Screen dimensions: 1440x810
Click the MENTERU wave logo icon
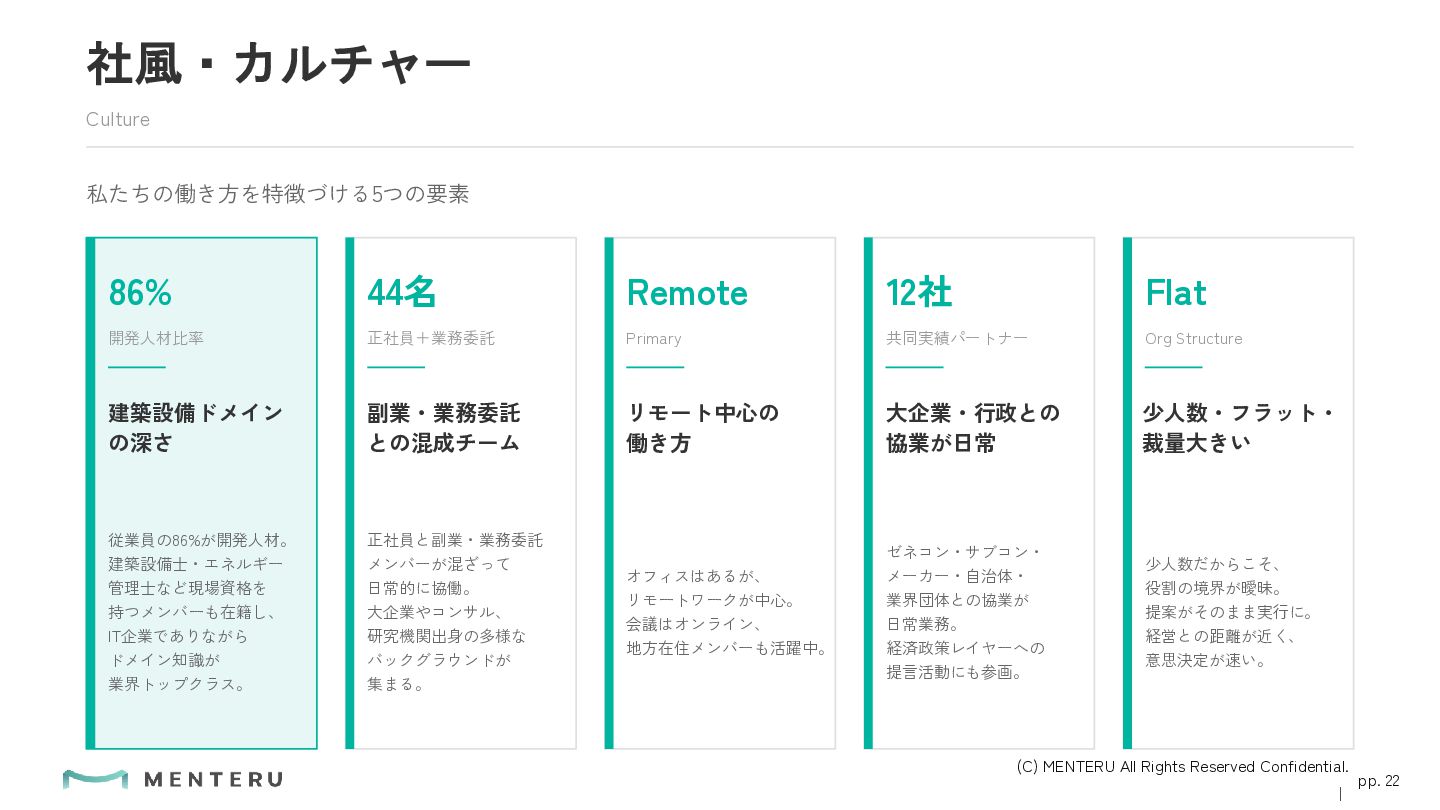(x=95, y=779)
